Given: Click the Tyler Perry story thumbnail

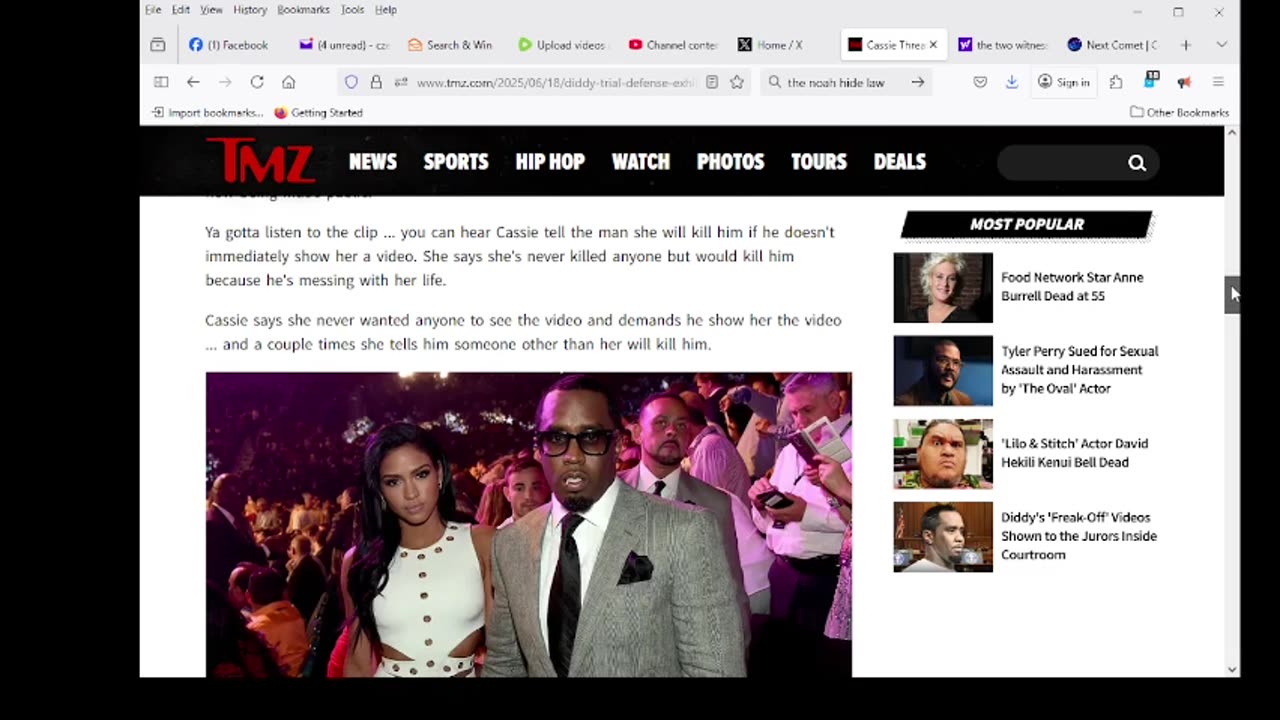Looking at the screenshot, I should [x=943, y=371].
